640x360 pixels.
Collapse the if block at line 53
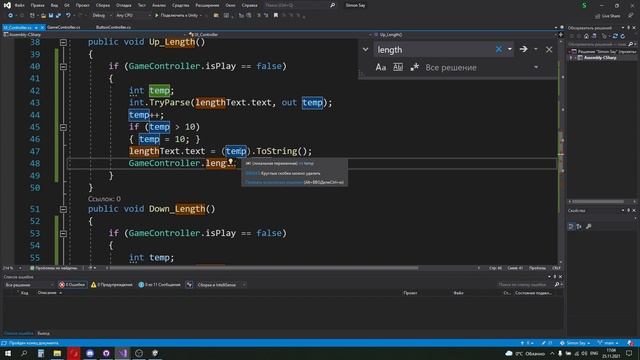63,233
